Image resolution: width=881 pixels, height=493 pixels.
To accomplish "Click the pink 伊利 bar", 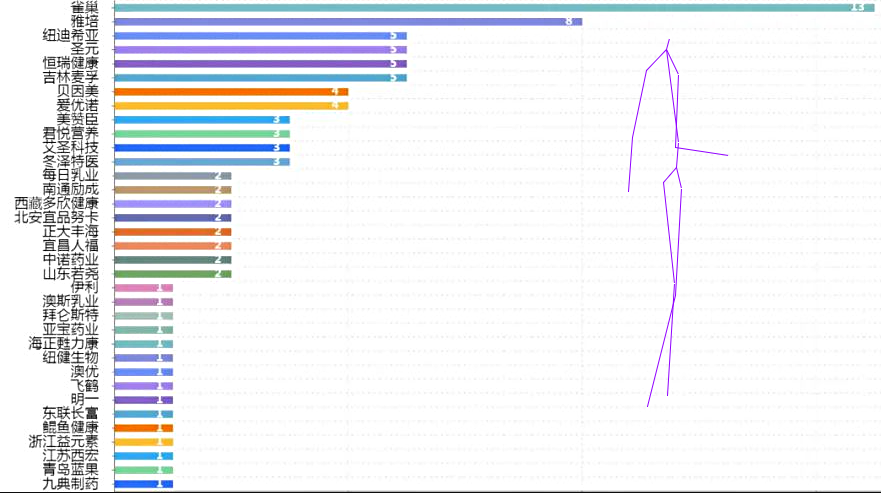I will [x=143, y=288].
